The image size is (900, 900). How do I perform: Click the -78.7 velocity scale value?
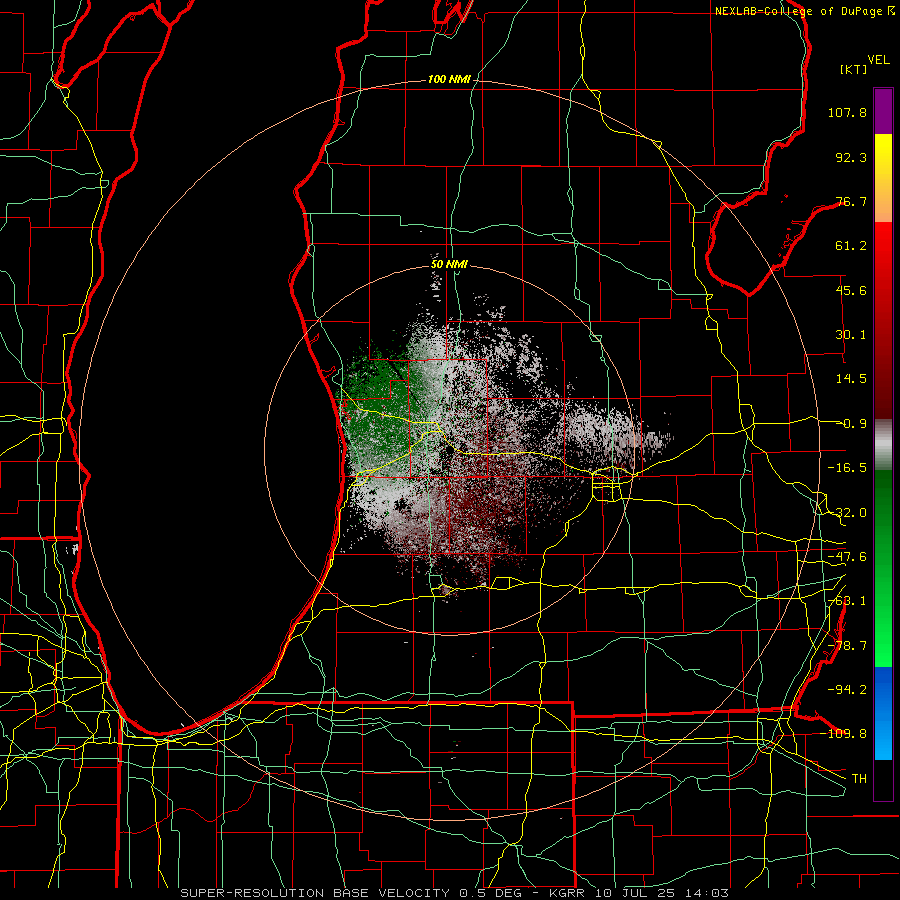pos(847,646)
